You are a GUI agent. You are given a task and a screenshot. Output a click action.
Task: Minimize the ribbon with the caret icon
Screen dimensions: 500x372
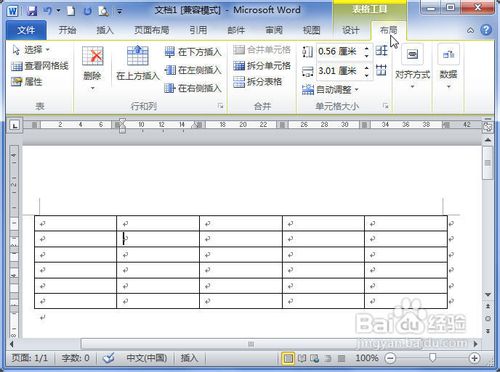[x=470, y=30]
